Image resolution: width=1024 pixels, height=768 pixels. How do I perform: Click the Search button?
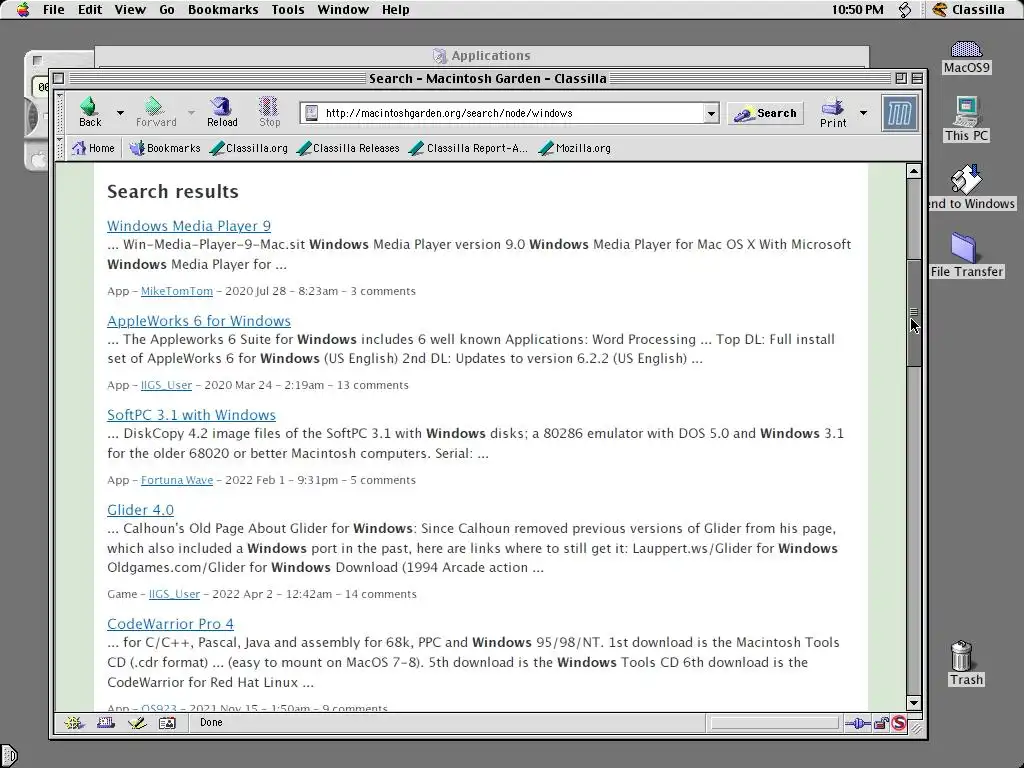point(765,113)
